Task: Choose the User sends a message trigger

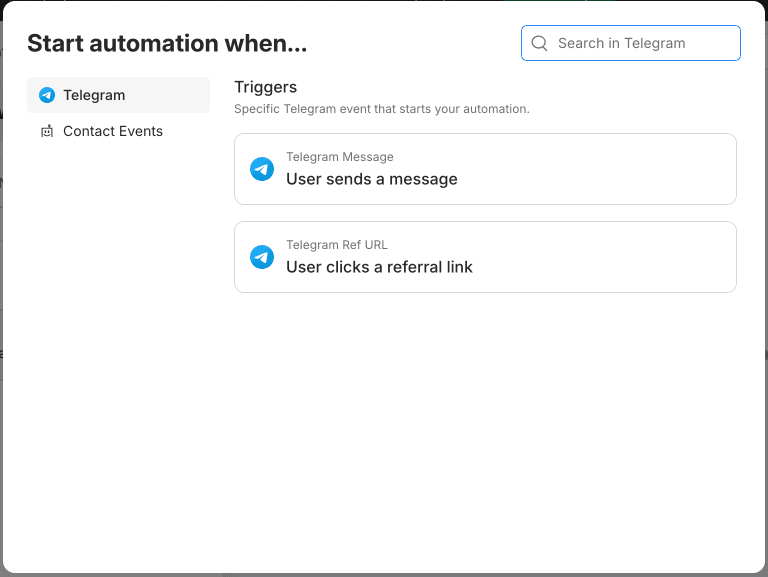Action: (x=485, y=169)
